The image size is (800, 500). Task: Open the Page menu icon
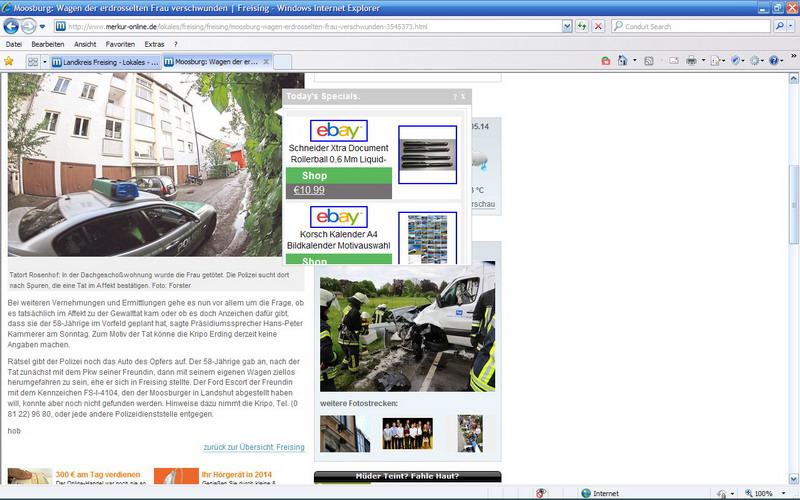coord(717,61)
